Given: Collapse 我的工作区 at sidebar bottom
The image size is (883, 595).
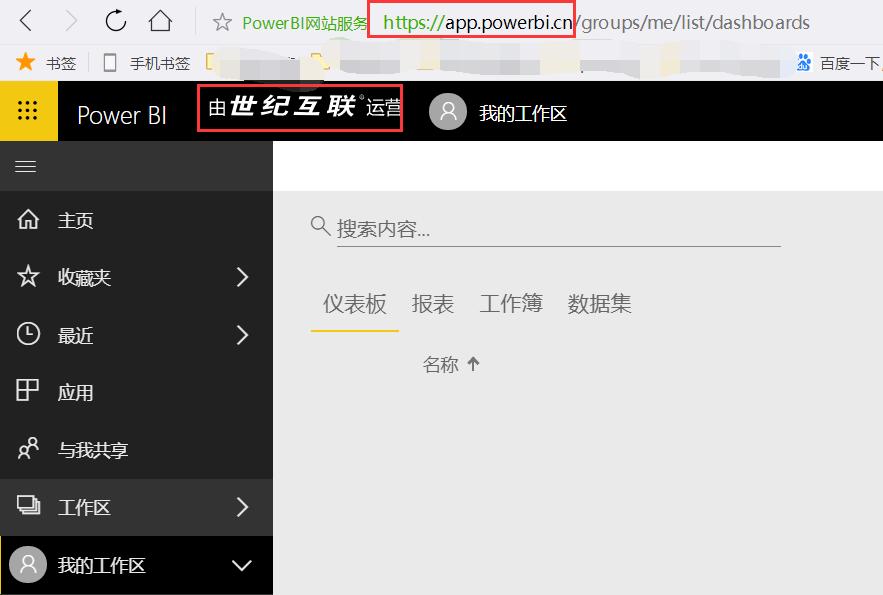Looking at the screenshot, I should coord(242,564).
